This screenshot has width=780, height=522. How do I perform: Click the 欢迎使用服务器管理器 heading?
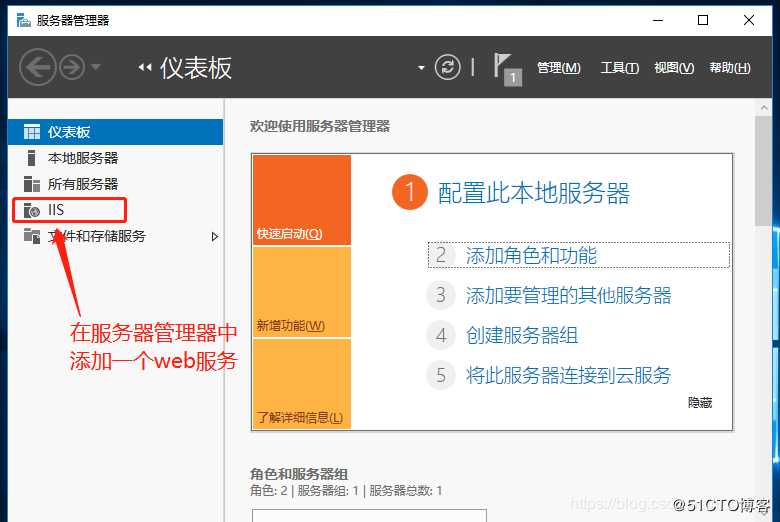320,126
